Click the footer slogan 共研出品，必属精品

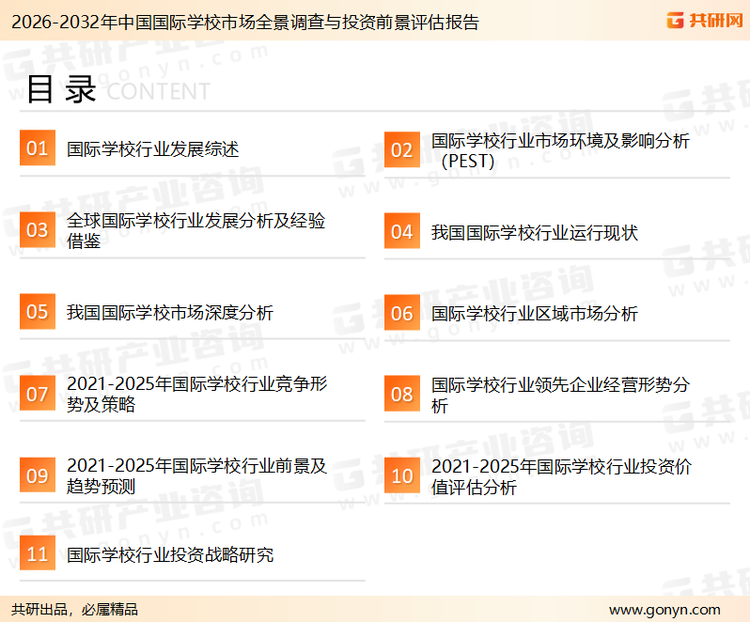(75, 610)
